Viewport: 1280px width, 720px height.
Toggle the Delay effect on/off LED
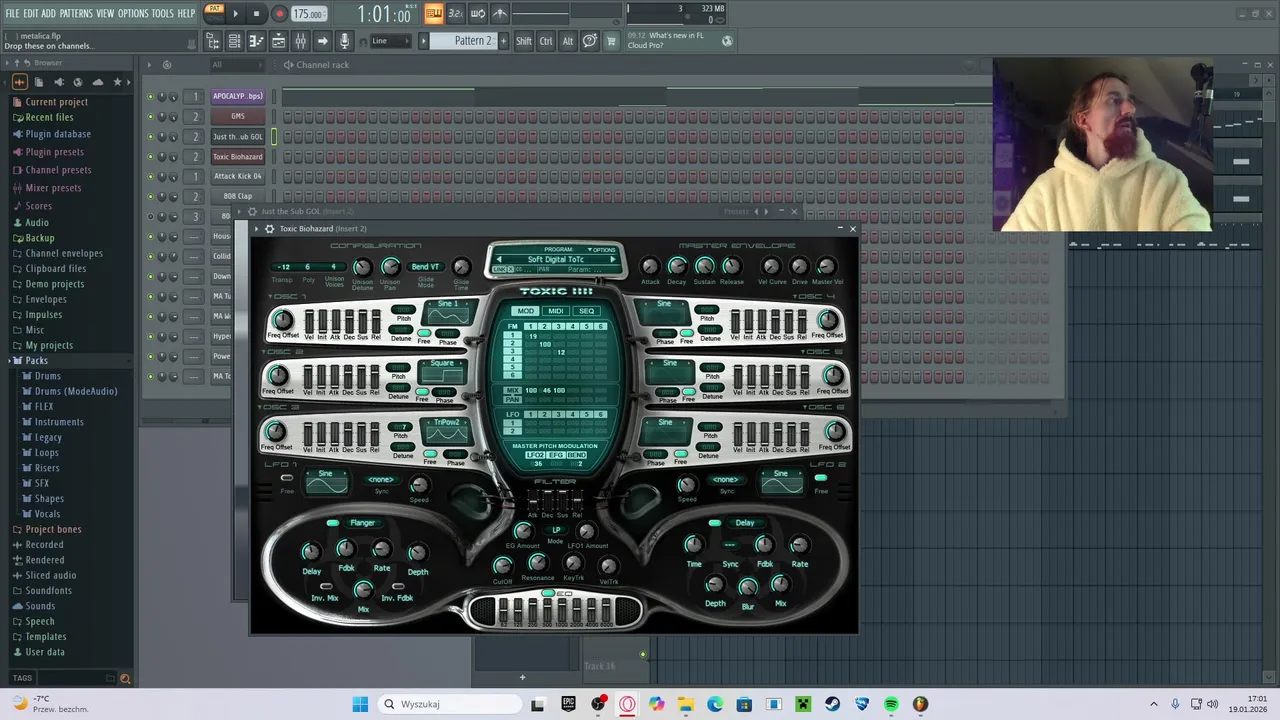[714, 523]
